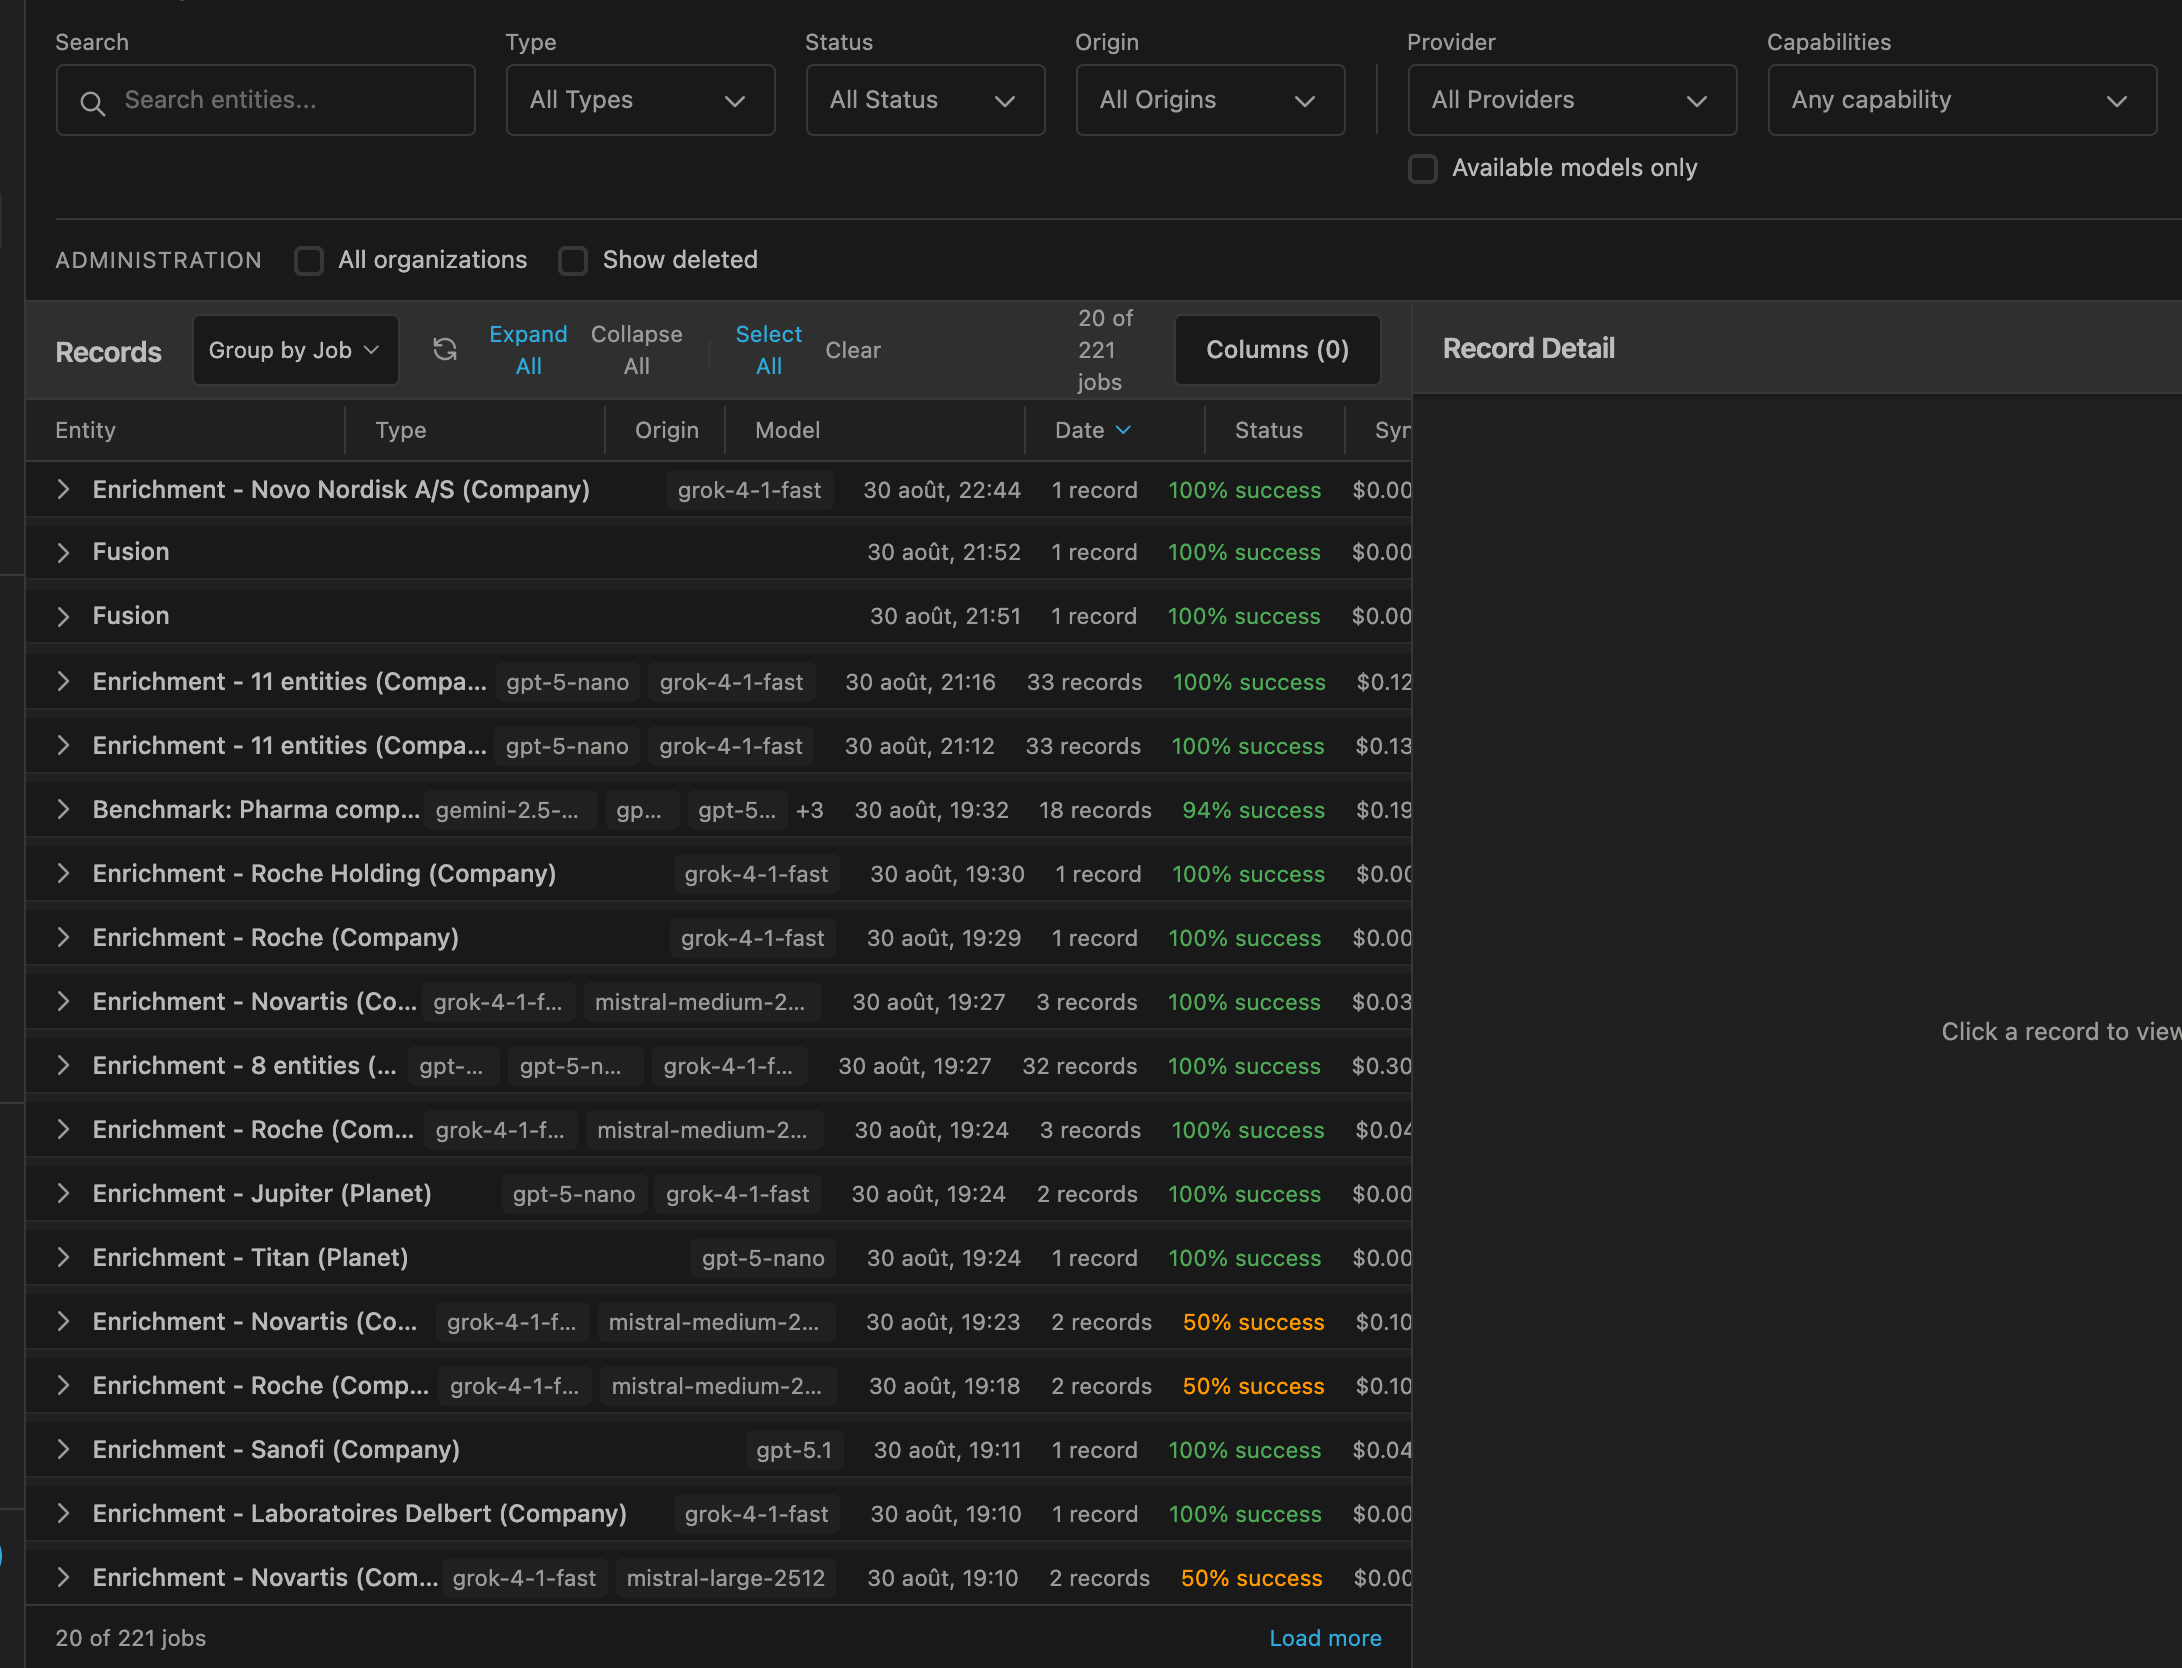Click Select All link

[x=769, y=350]
